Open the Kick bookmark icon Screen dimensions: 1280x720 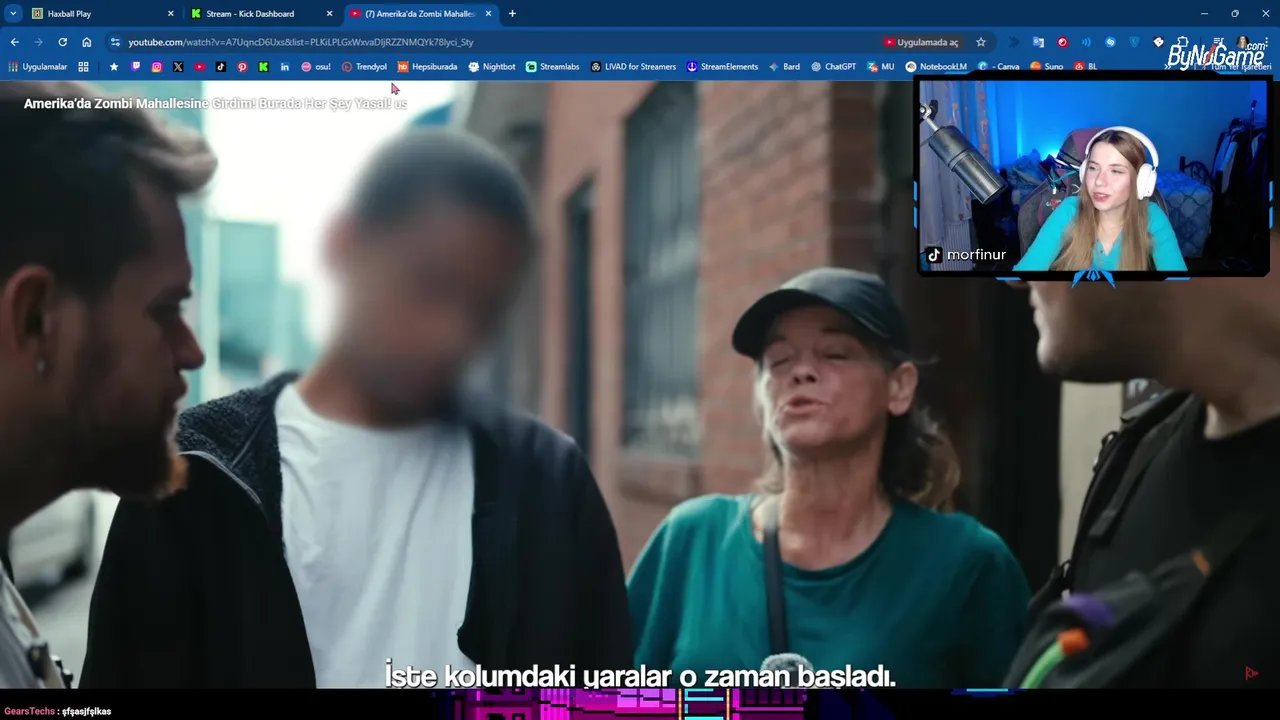coord(263,67)
